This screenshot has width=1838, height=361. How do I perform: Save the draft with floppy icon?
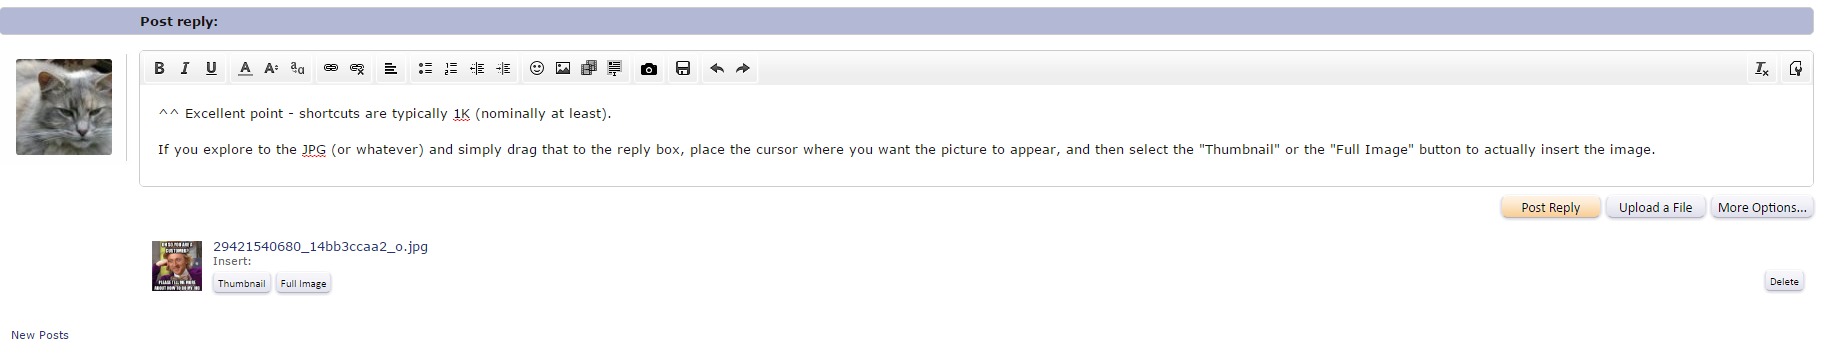(x=683, y=68)
